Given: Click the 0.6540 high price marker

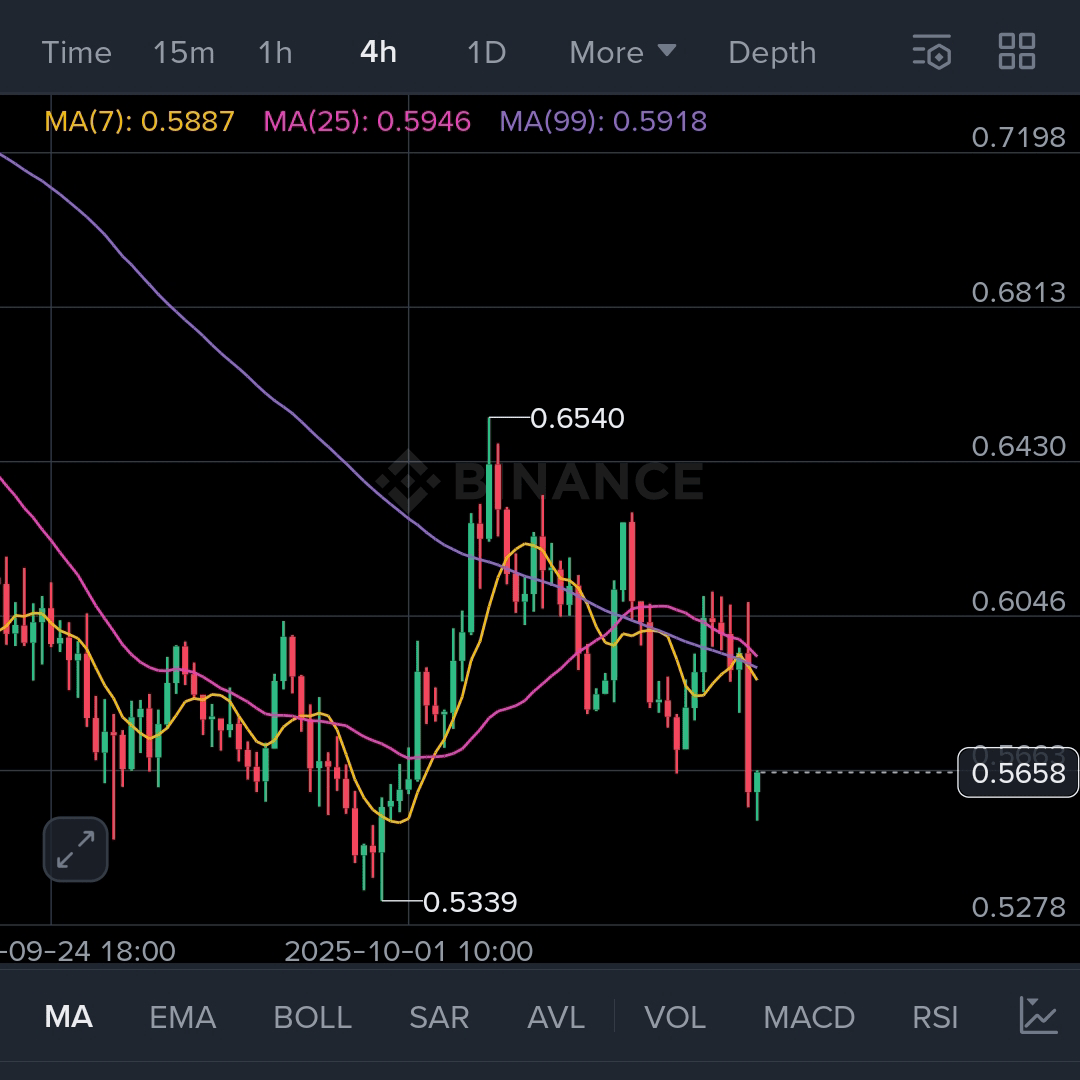Looking at the screenshot, I should (x=577, y=419).
